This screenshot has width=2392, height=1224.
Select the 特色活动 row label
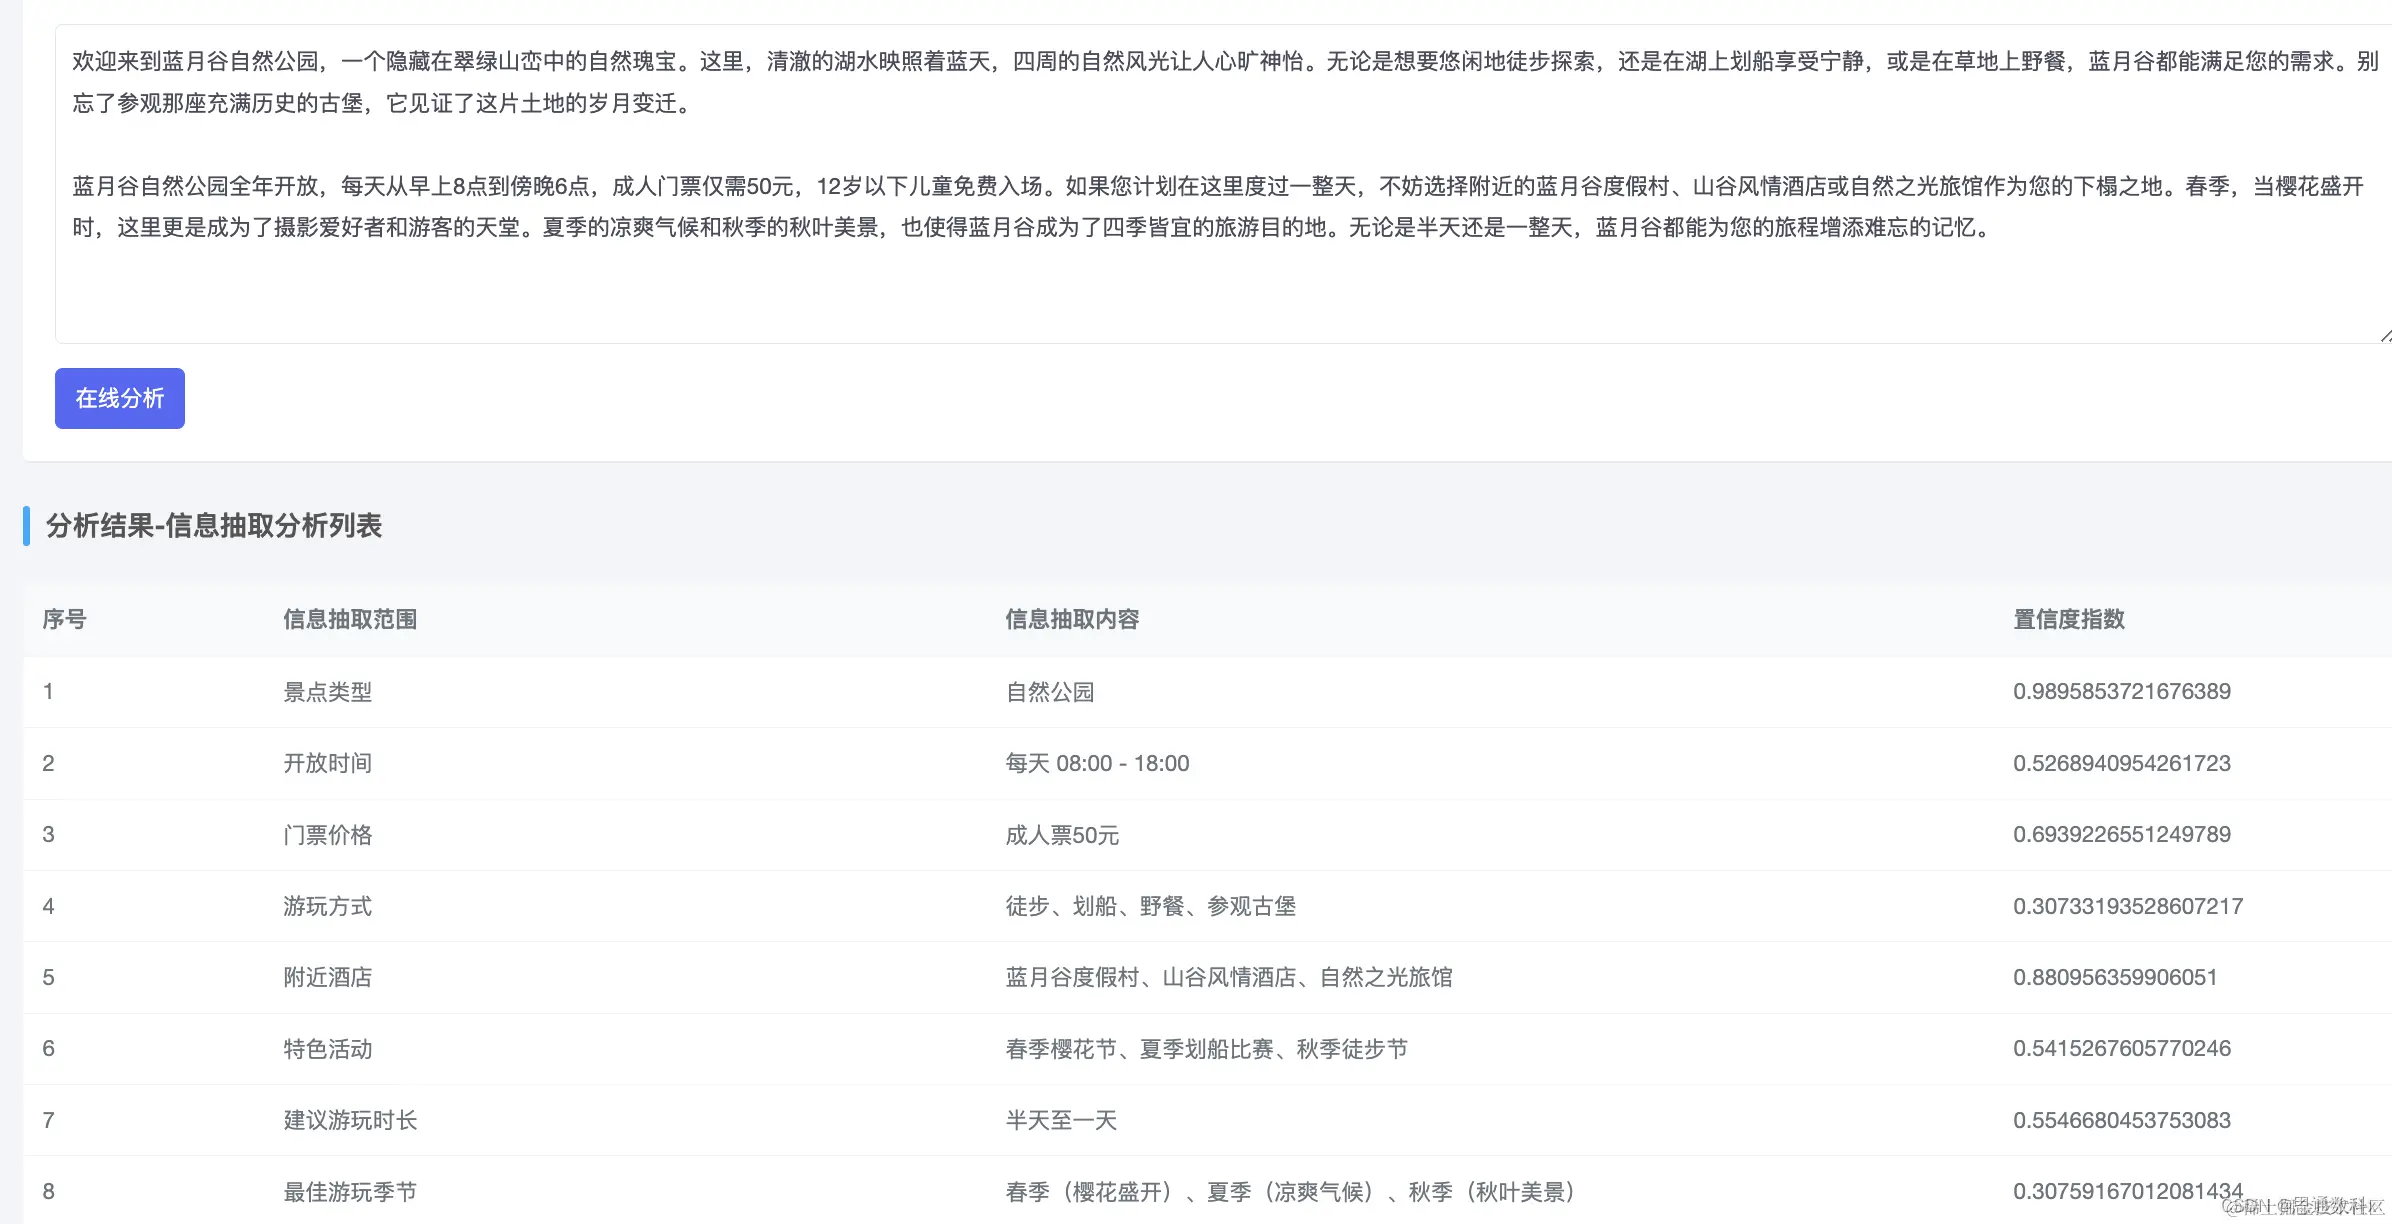[x=327, y=1049]
